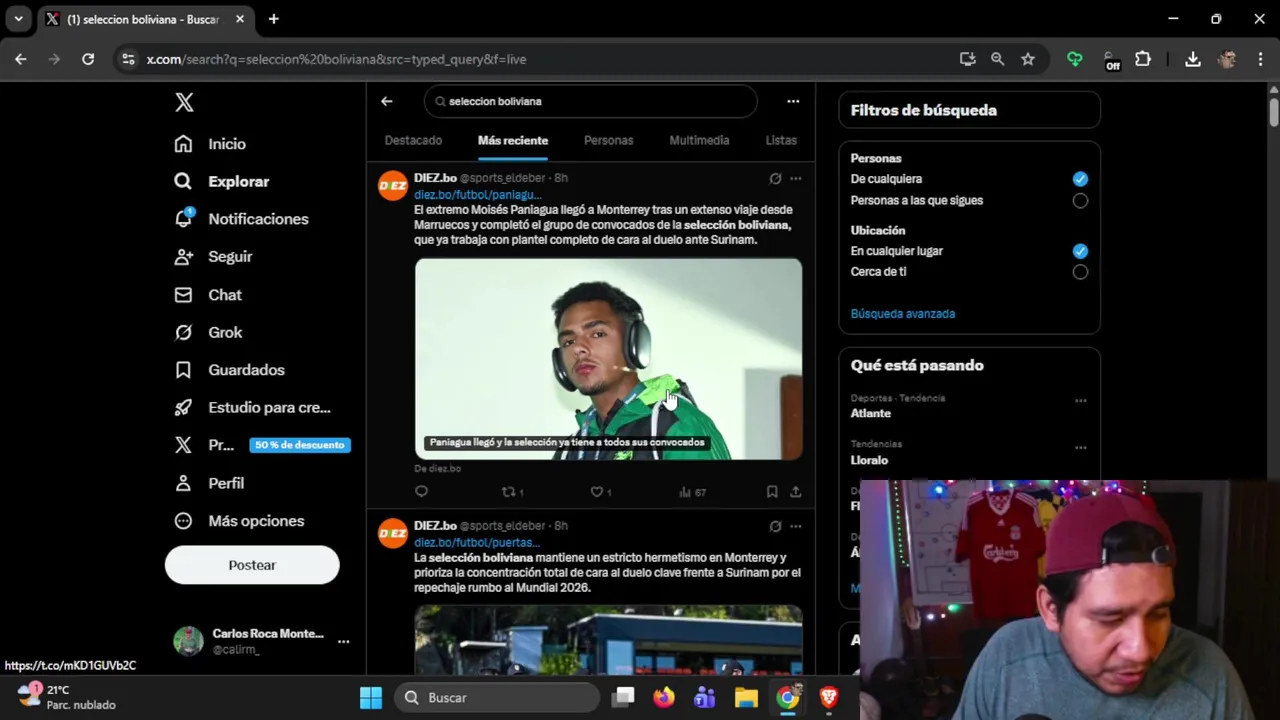
Task: Open the tab search dropdown arrow
Action: tap(18, 19)
